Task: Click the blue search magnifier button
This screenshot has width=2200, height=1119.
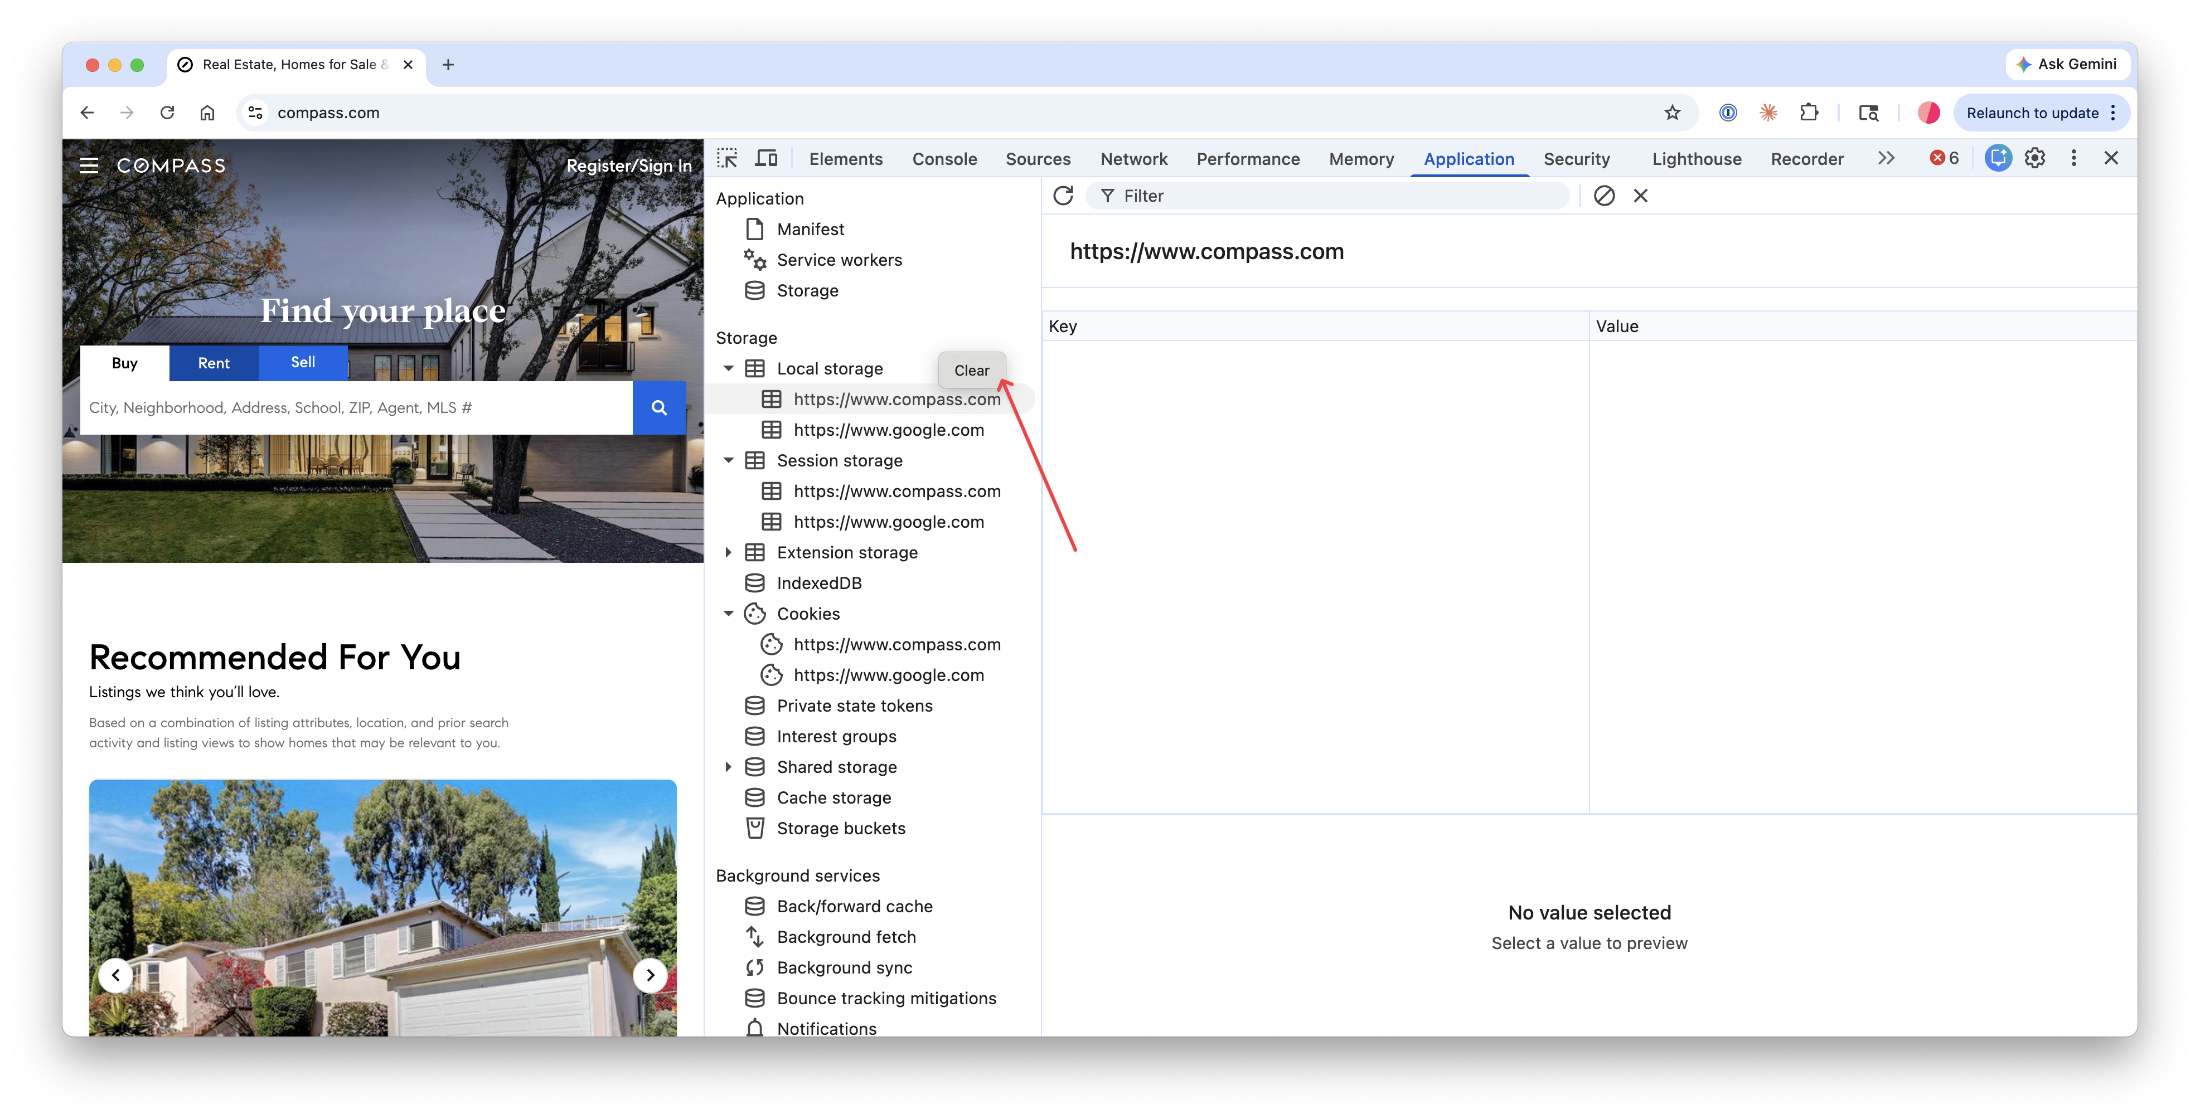Action: click(x=659, y=408)
